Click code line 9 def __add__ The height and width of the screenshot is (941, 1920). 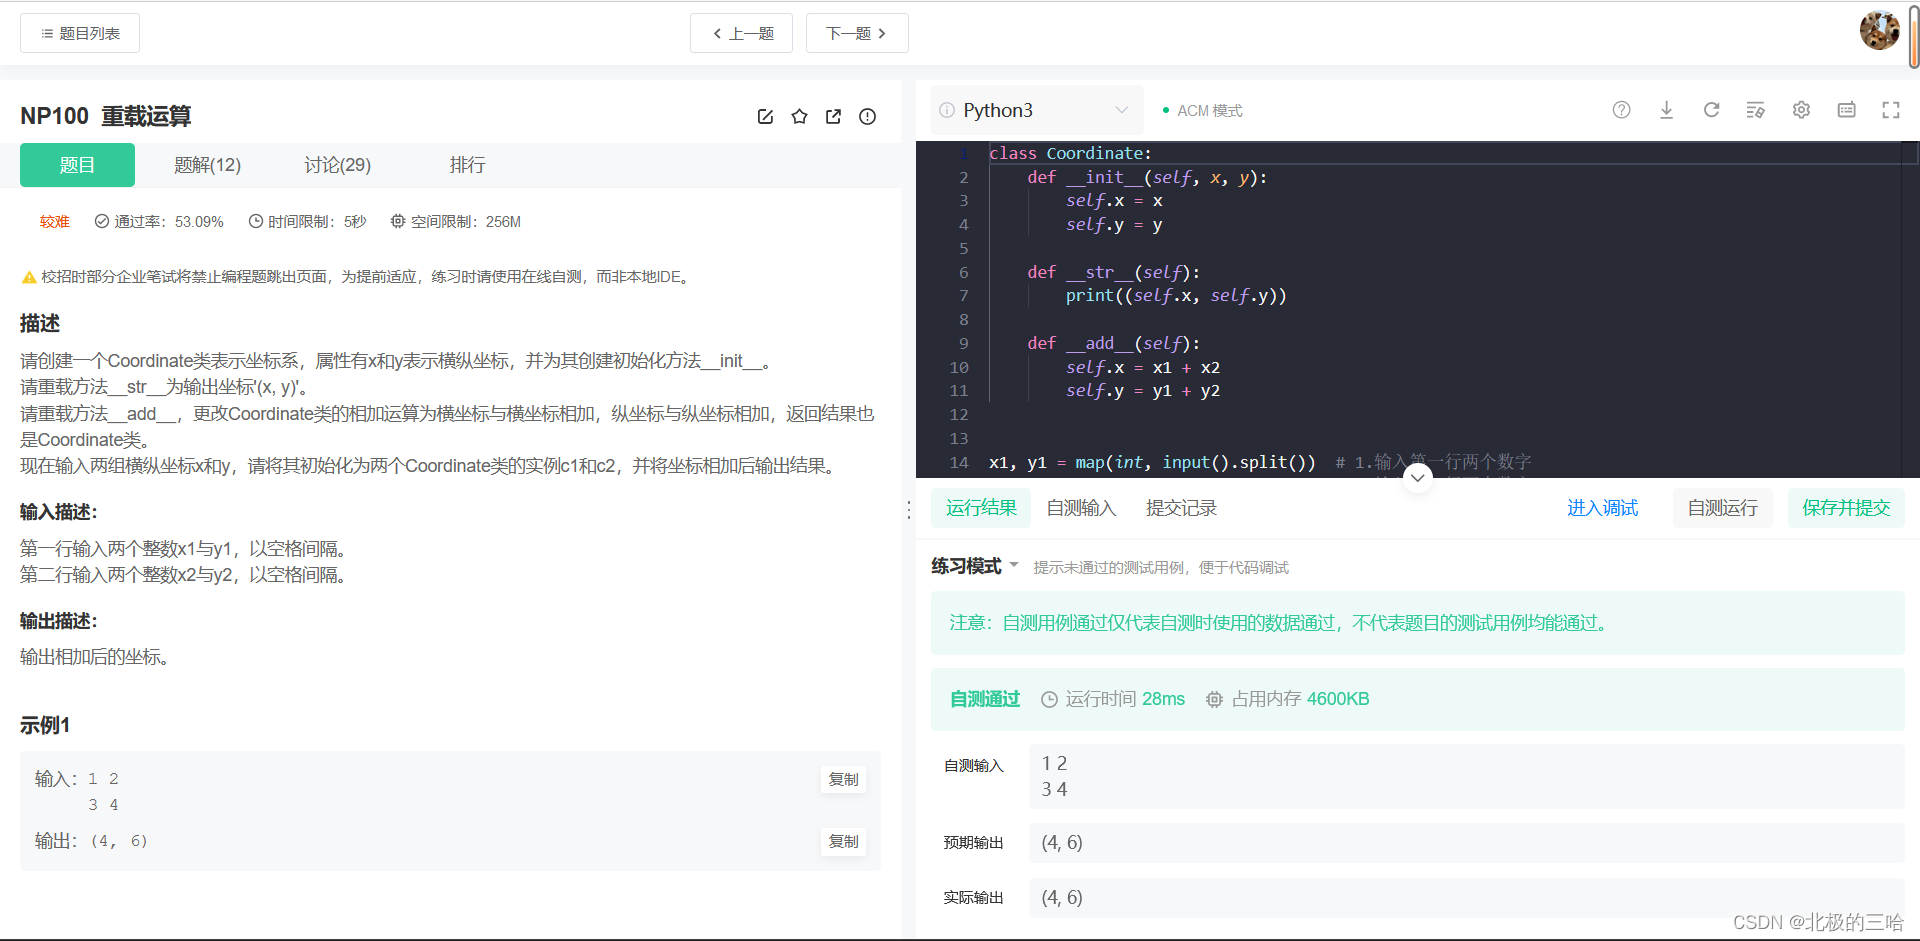point(1113,343)
